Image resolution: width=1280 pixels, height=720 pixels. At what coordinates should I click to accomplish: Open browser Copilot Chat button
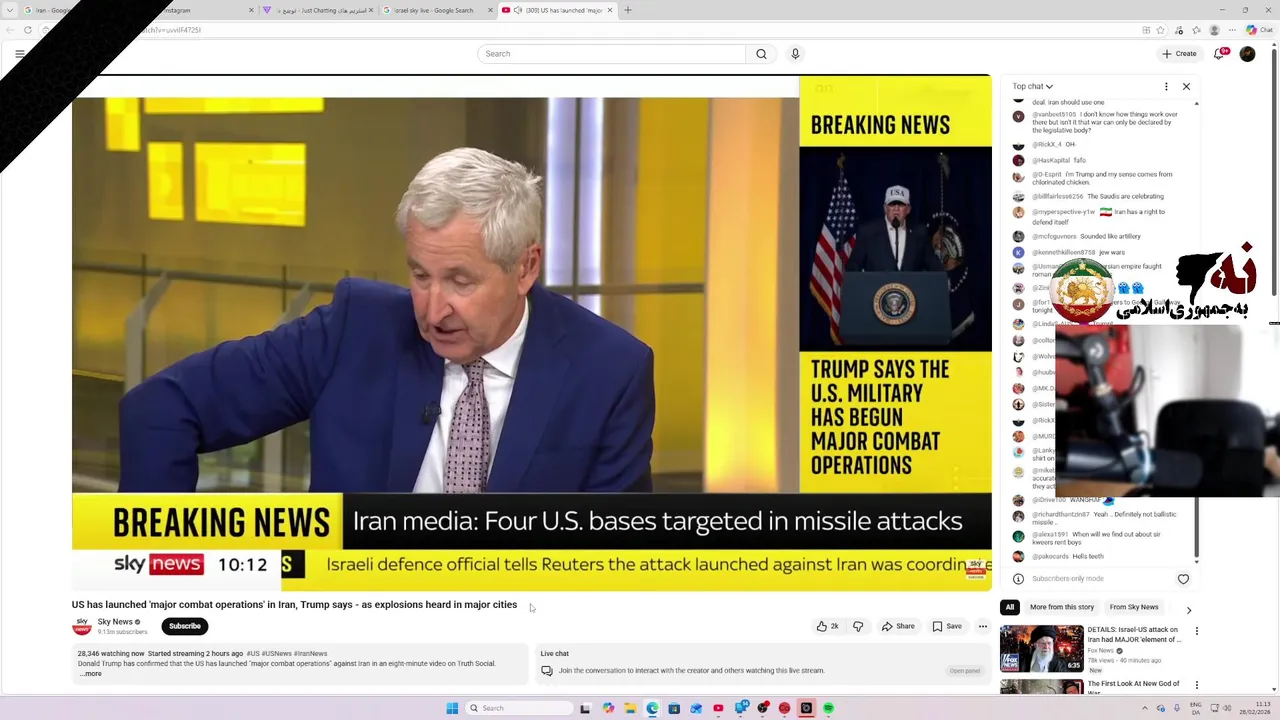click(x=1258, y=30)
